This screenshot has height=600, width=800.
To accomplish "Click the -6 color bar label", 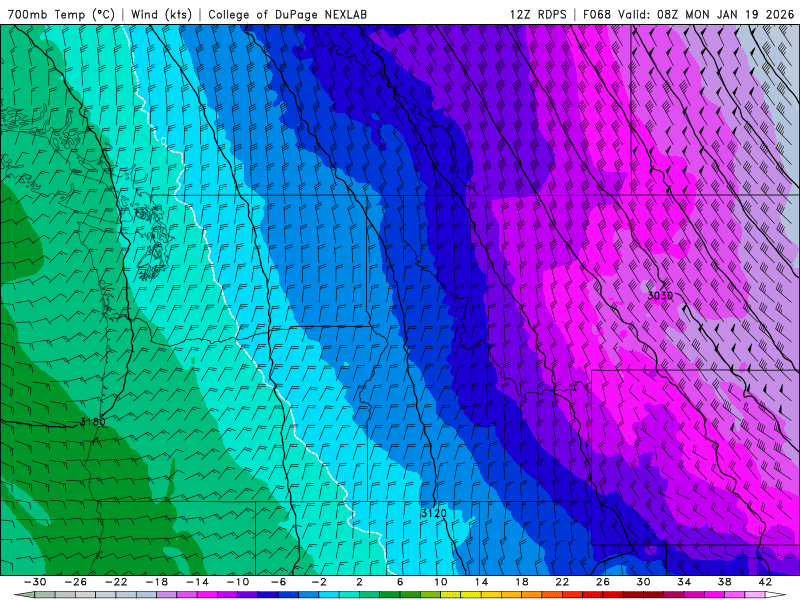I will [x=279, y=582].
